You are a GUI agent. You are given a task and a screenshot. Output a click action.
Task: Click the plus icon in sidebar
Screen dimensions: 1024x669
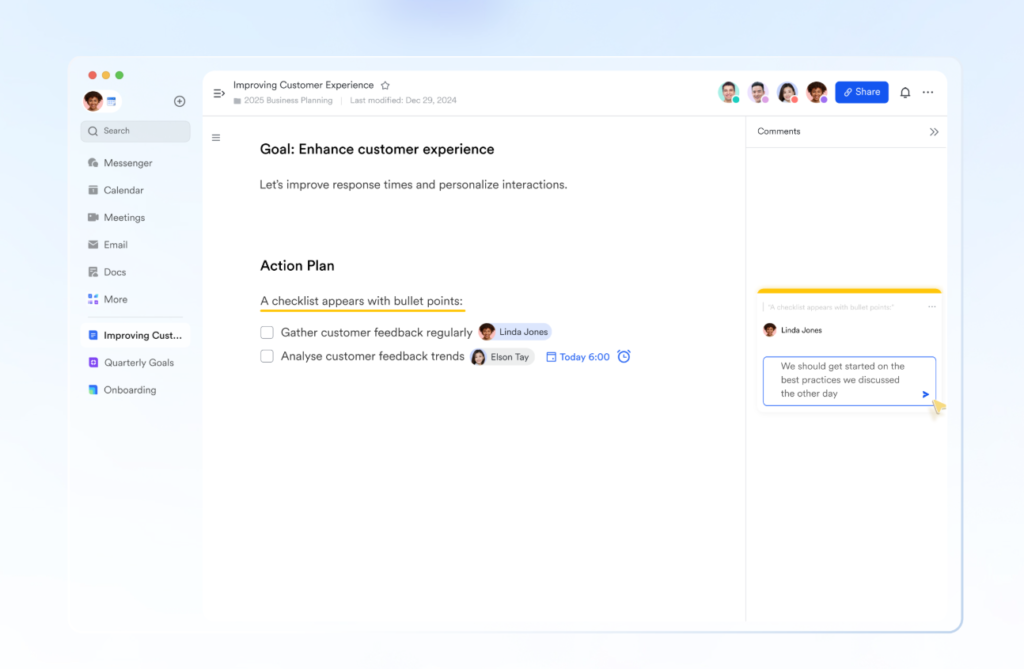[180, 101]
